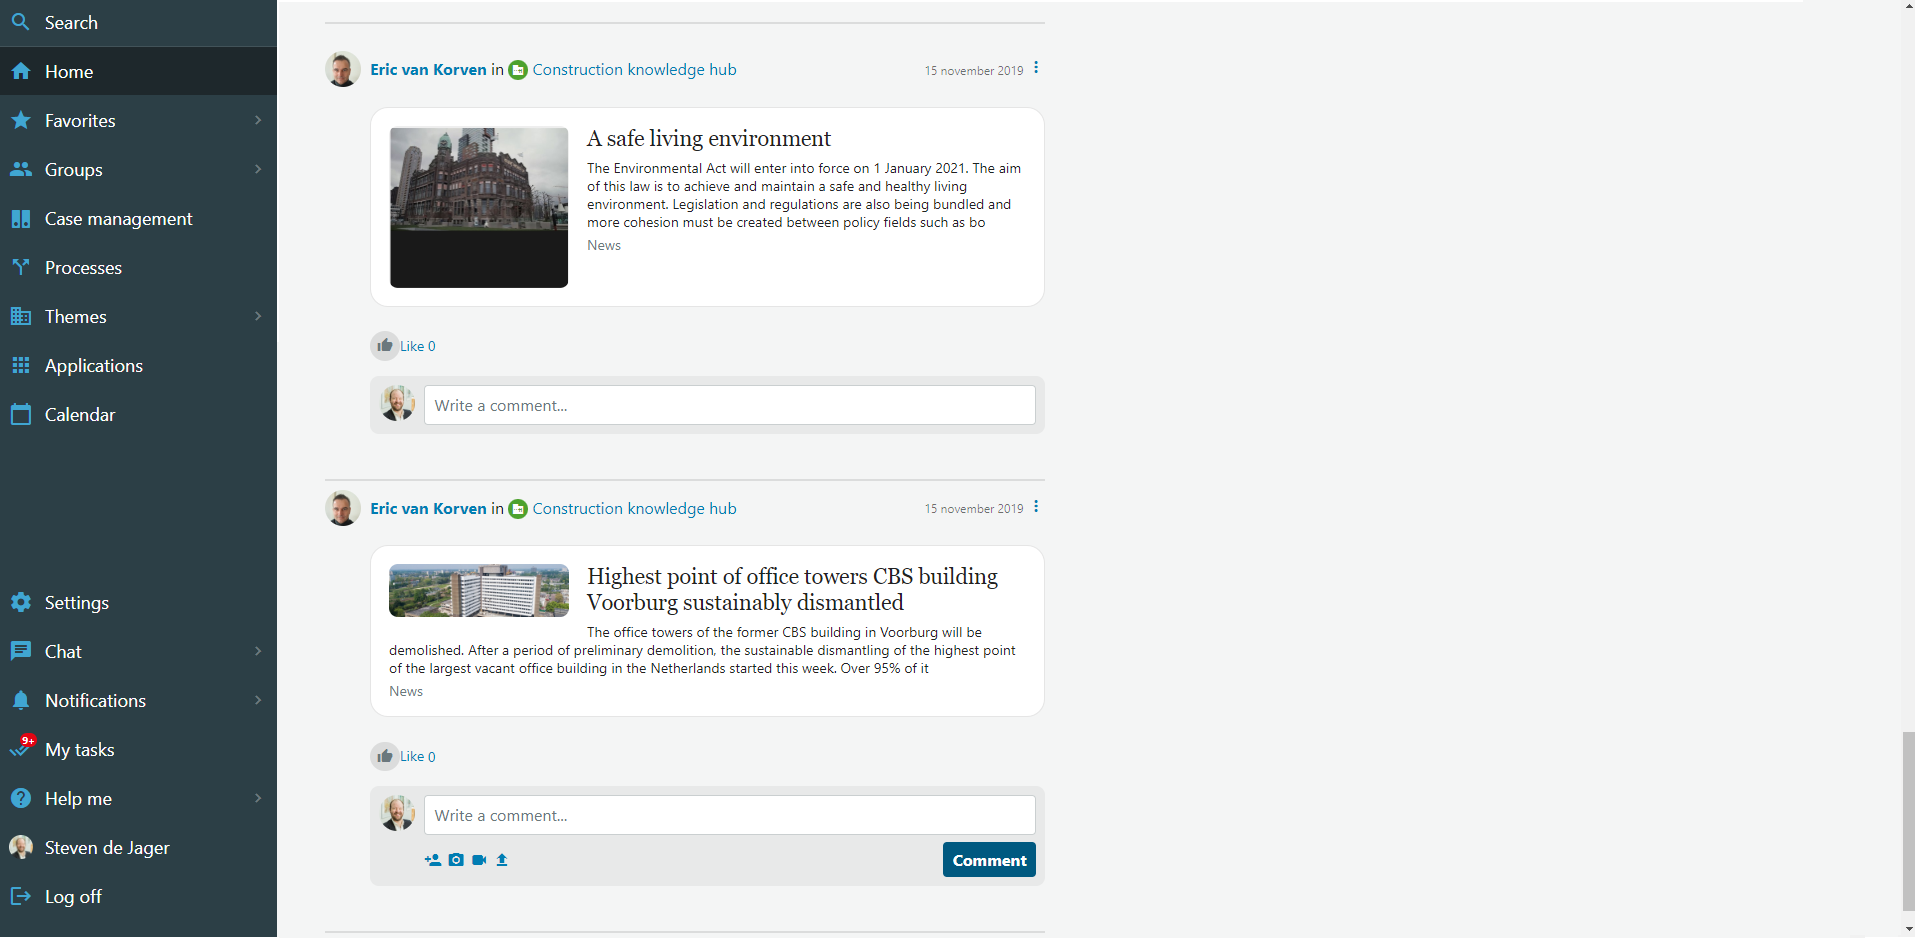Click the My tasks checkmark icon with the 9+ badge
This screenshot has height=938, width=1915.
21,749
